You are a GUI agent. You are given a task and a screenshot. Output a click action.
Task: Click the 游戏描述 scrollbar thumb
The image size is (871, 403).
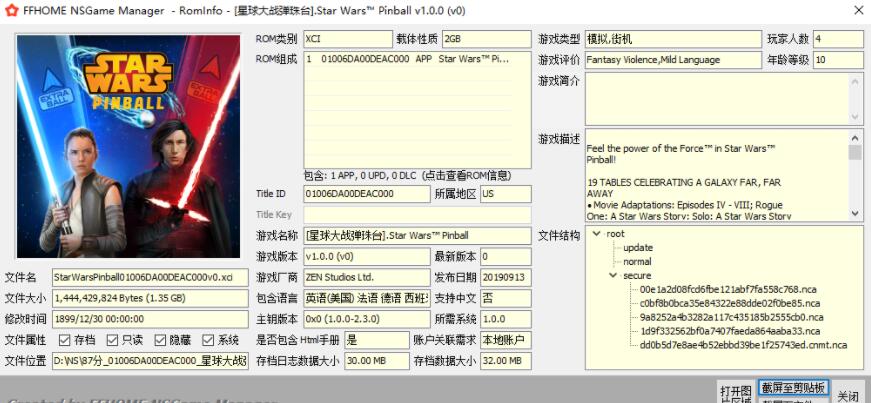click(855, 152)
